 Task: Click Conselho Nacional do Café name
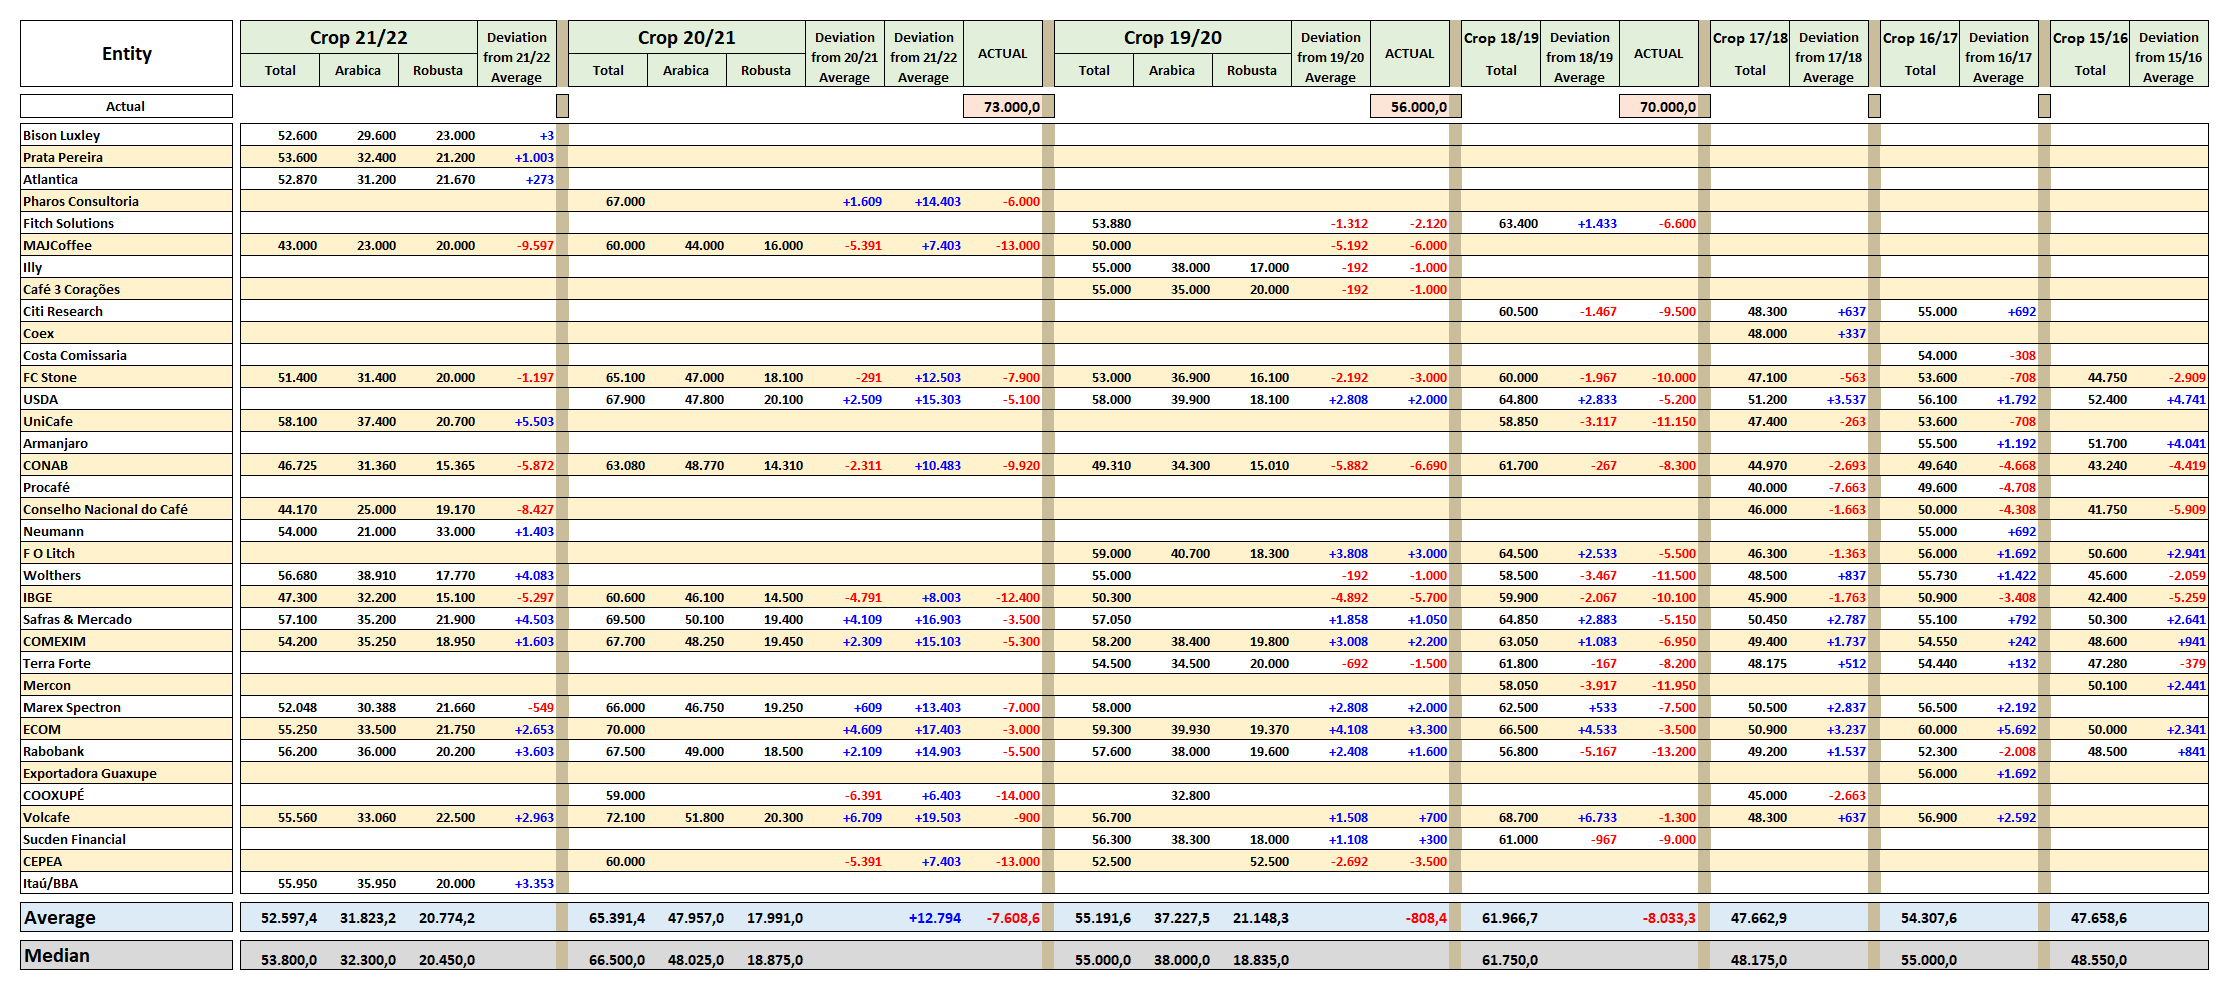tap(105, 509)
